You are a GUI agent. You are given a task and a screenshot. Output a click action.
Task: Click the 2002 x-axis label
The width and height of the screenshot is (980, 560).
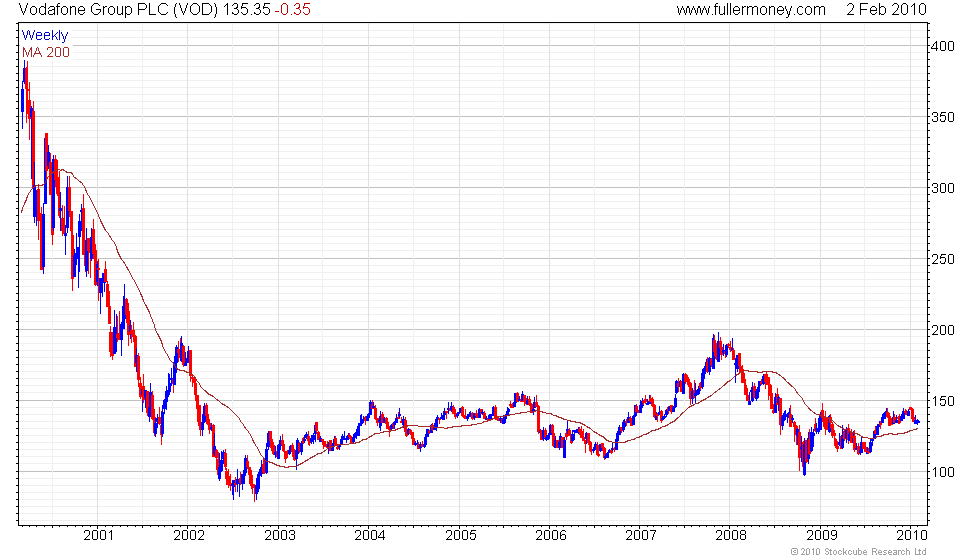coord(189,535)
